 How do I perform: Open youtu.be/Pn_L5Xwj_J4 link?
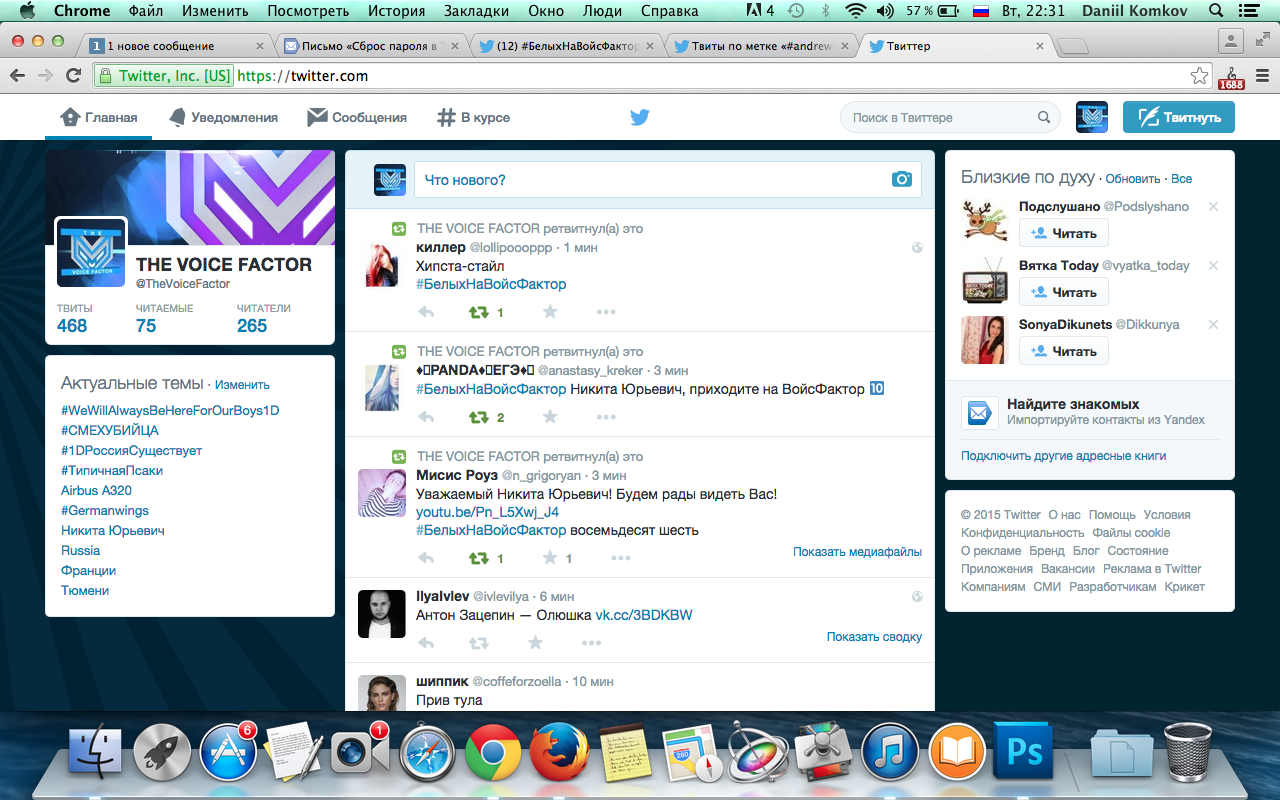pyautogui.click(x=487, y=512)
